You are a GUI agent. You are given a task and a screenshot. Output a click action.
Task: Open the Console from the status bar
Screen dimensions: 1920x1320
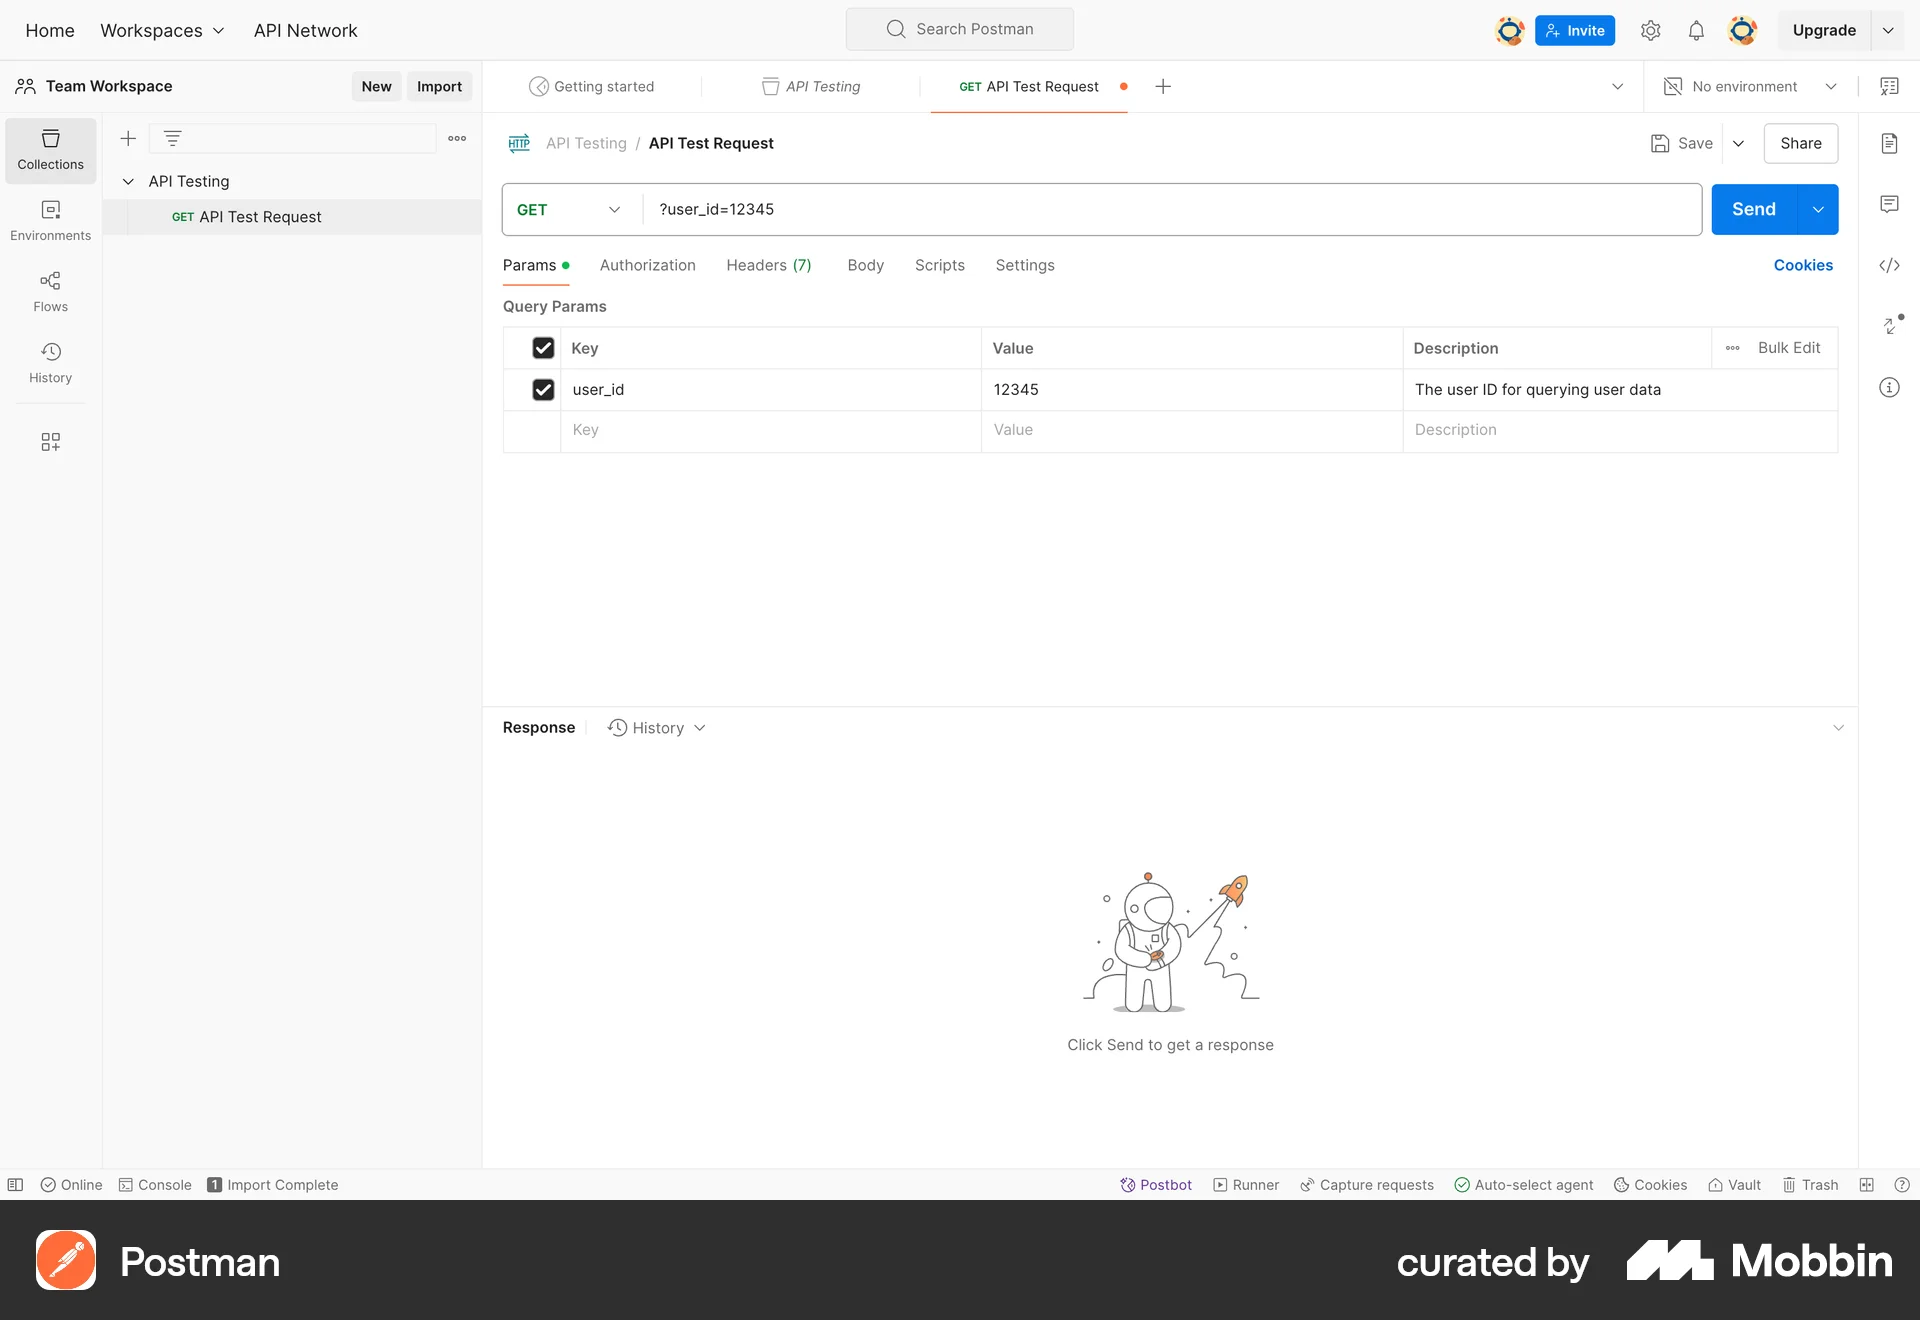(154, 1184)
